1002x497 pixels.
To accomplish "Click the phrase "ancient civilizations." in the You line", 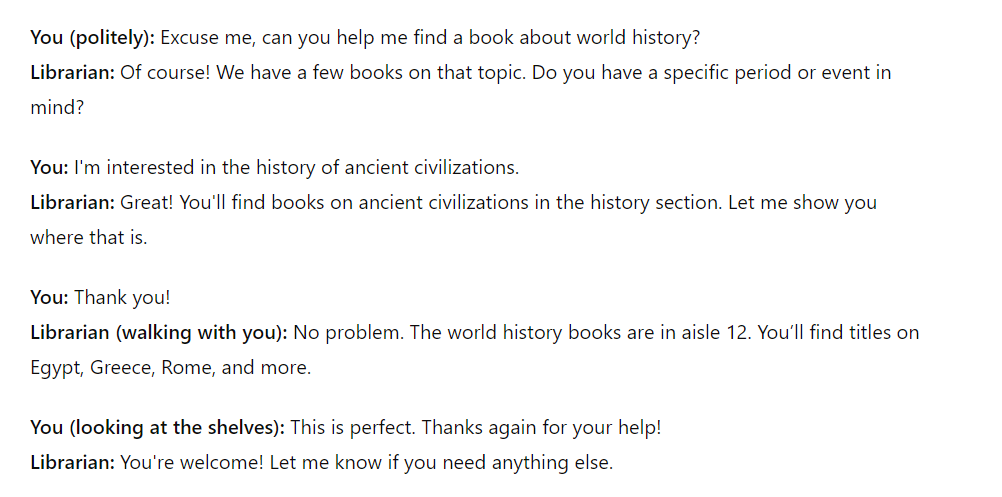I will [431, 168].
